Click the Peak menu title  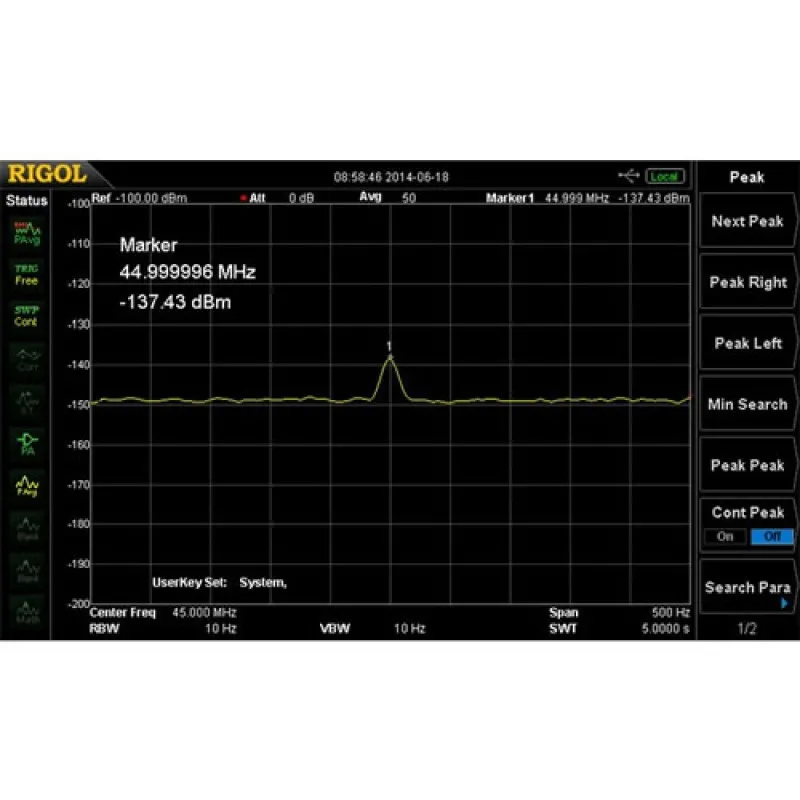747,177
